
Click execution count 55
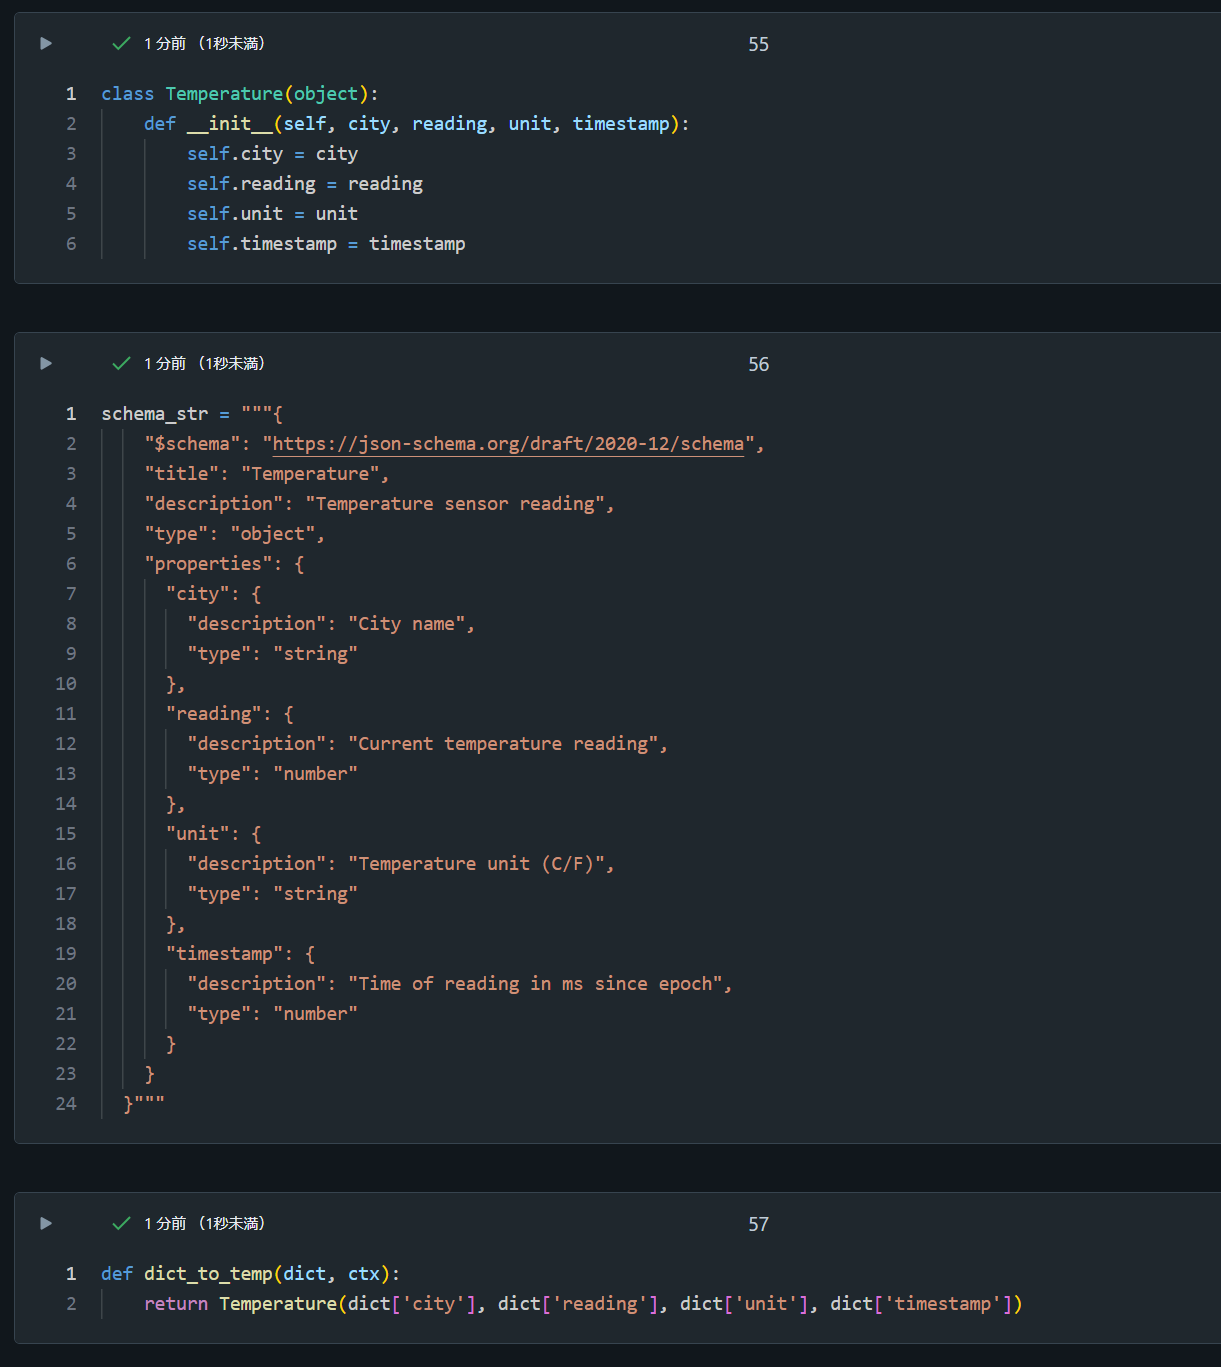[759, 44]
